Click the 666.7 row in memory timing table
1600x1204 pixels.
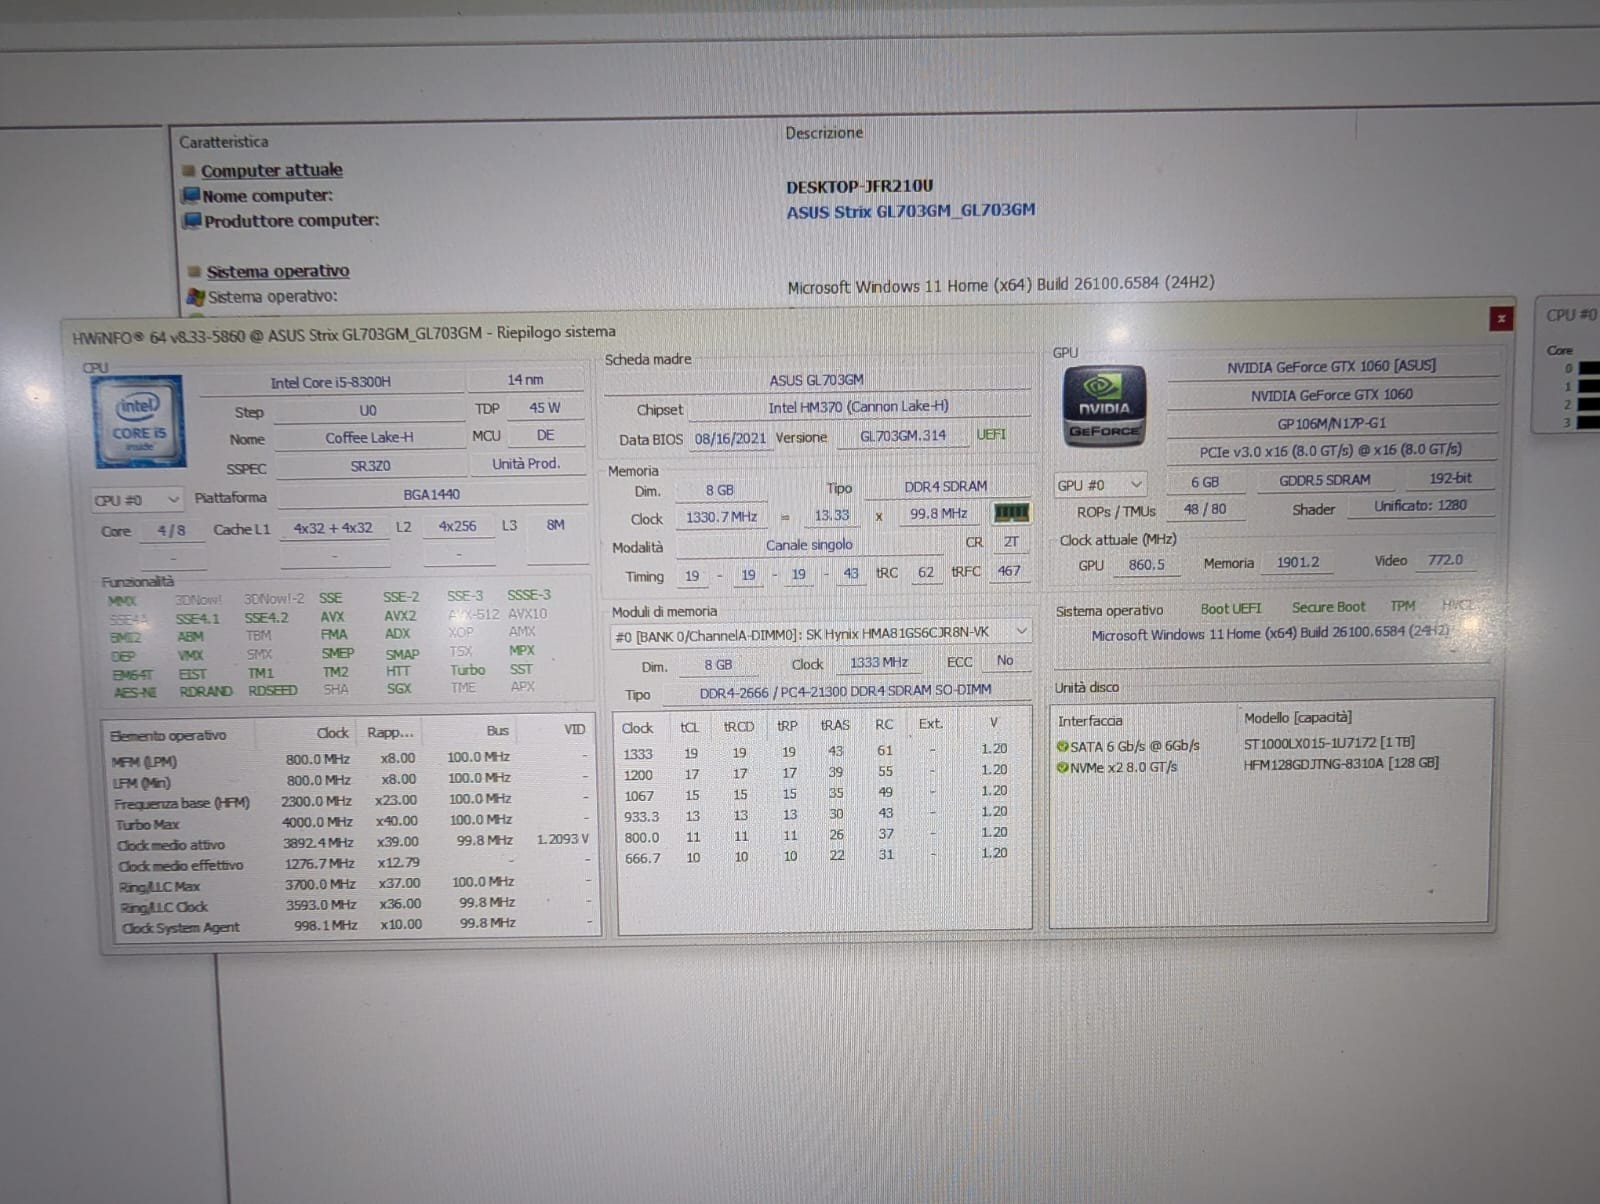[820, 857]
